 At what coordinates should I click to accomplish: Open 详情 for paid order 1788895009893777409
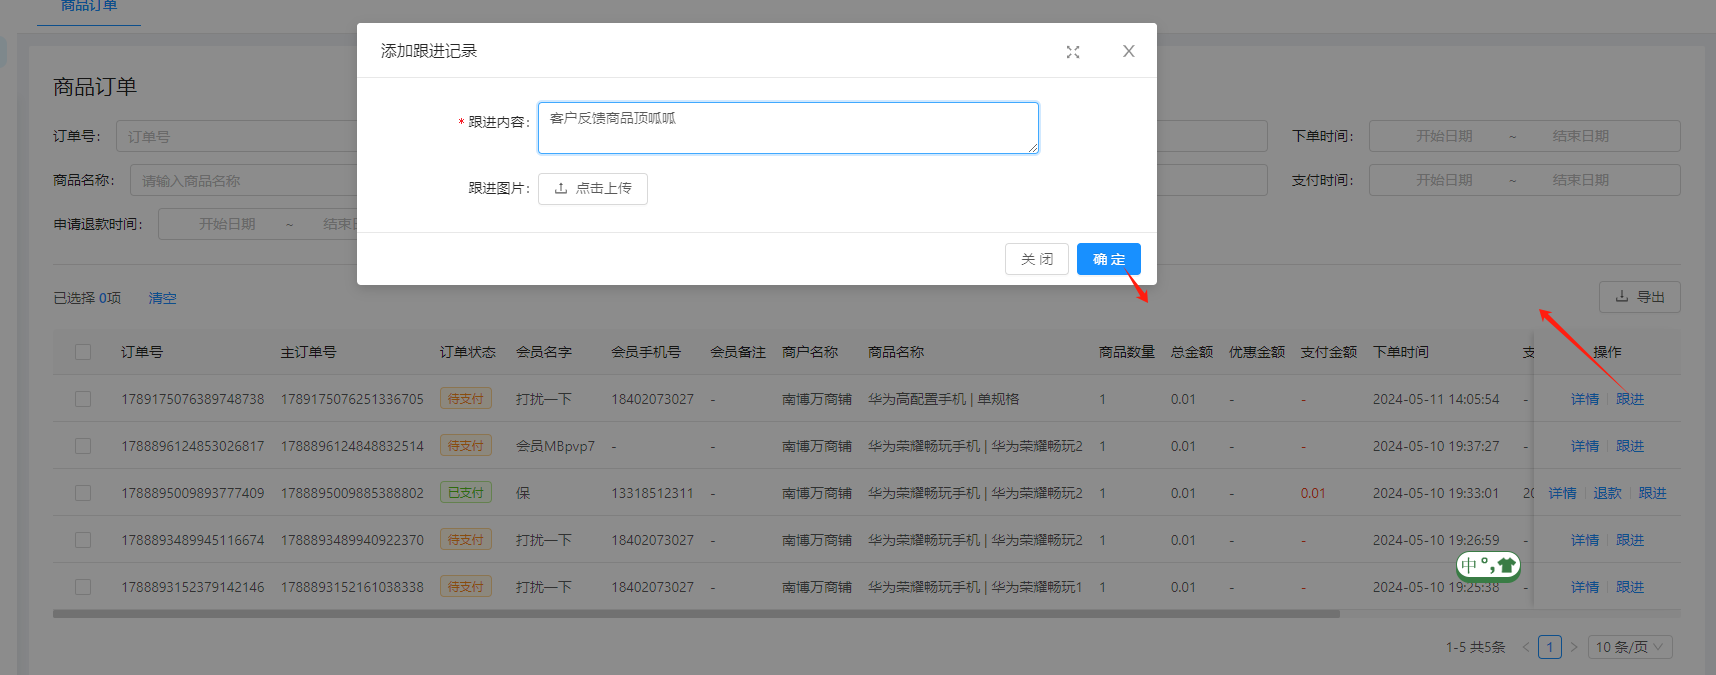point(1563,493)
